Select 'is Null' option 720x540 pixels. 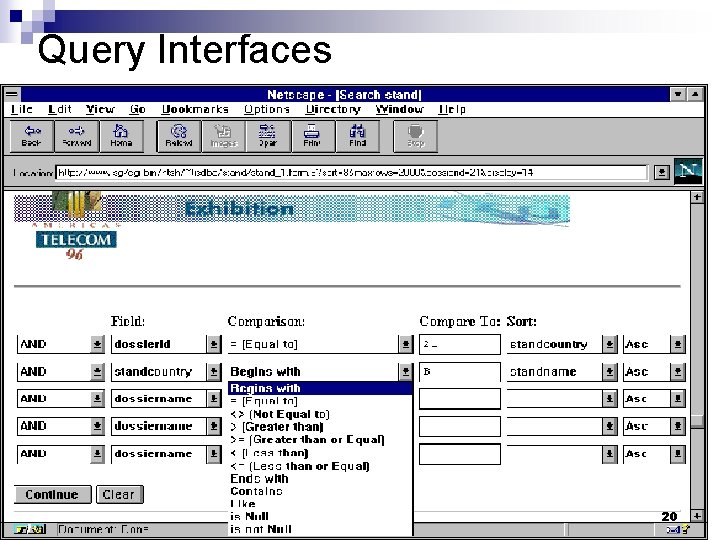(320, 516)
